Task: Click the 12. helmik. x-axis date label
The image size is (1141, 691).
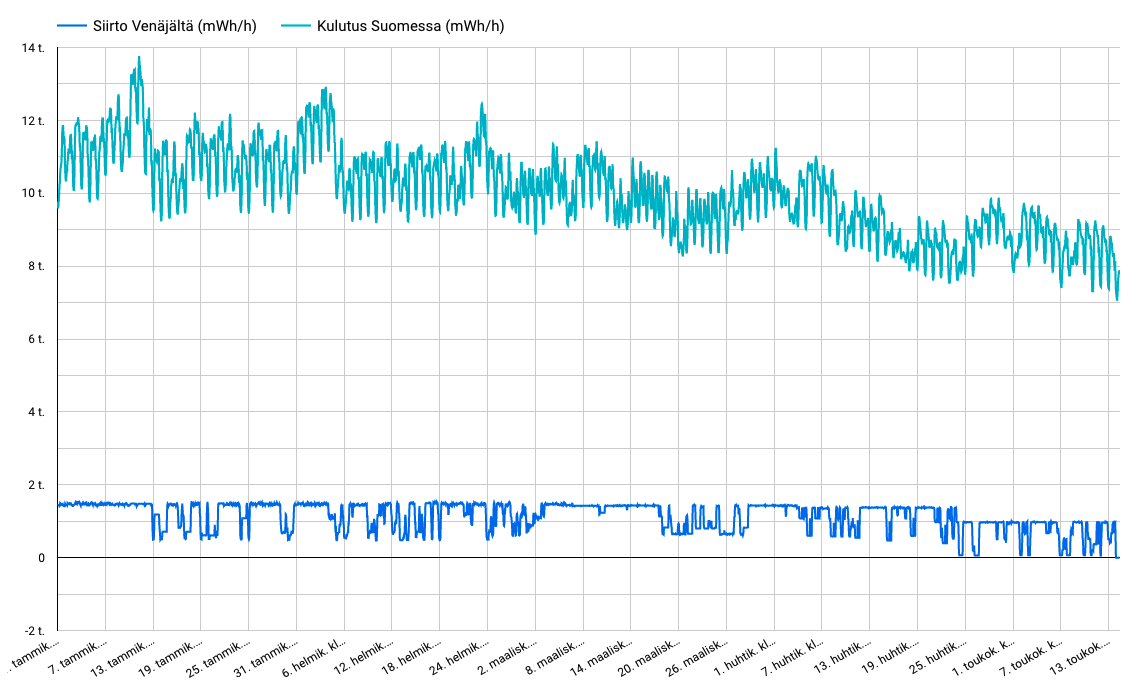Action: coord(363,657)
